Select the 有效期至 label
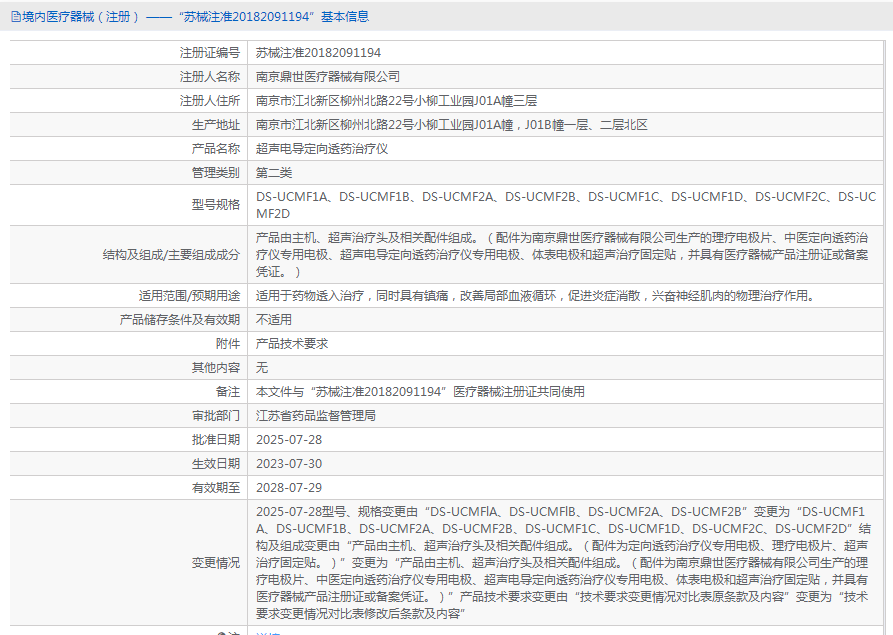 coord(216,487)
